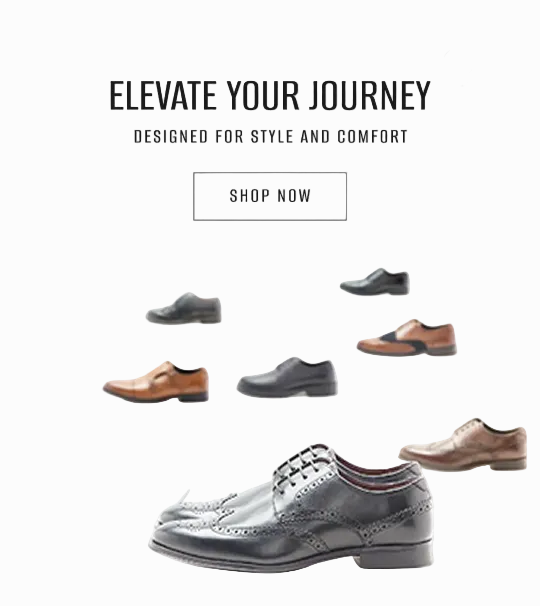Click the black elastic panel on two-tone shoe
The width and height of the screenshot is (540, 606).
pyautogui.click(x=407, y=341)
